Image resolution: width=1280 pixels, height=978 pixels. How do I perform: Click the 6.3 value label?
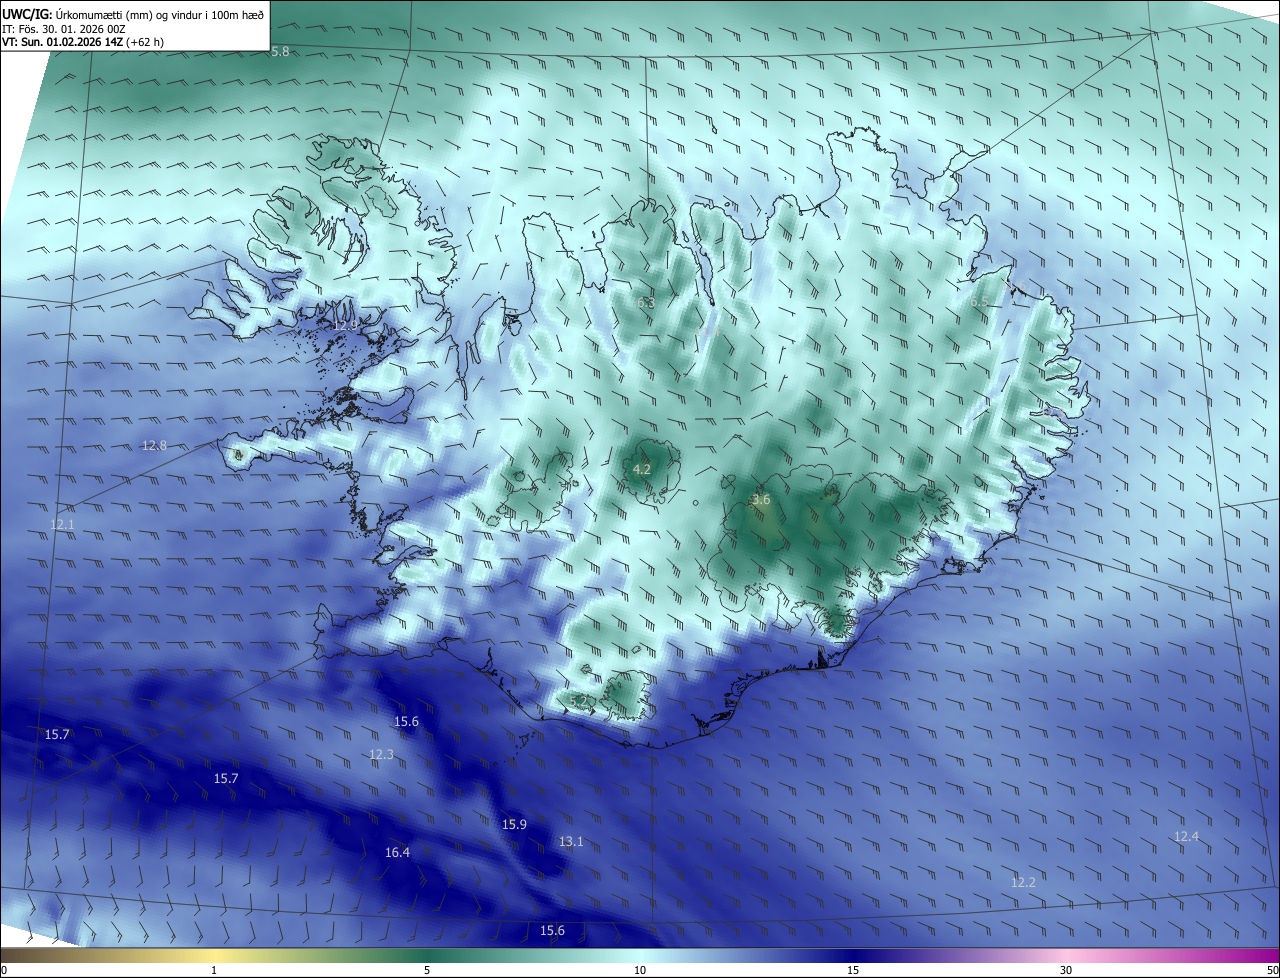[x=645, y=303]
